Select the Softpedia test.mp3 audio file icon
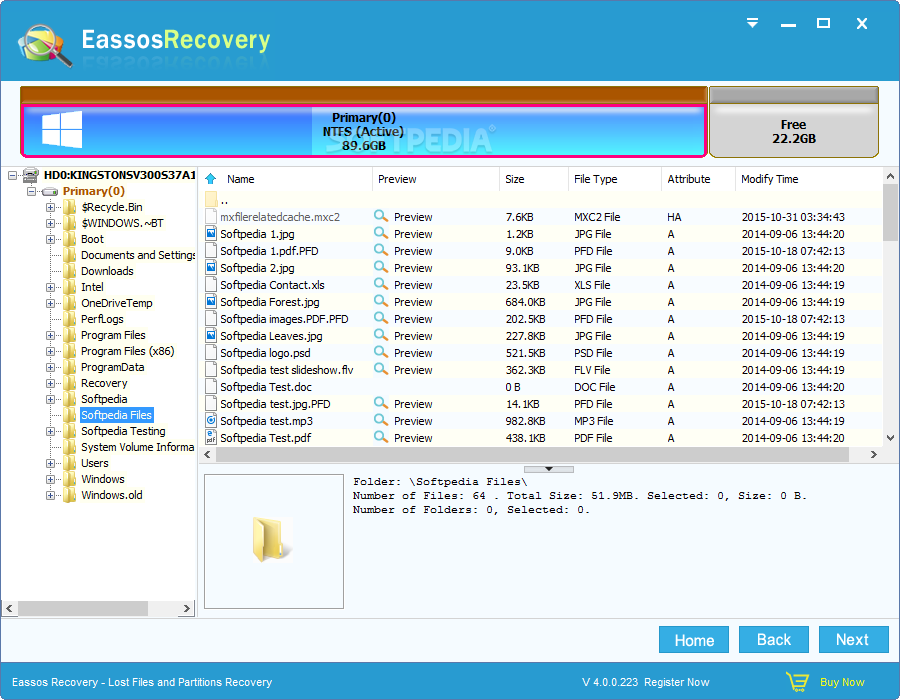 tap(211, 420)
